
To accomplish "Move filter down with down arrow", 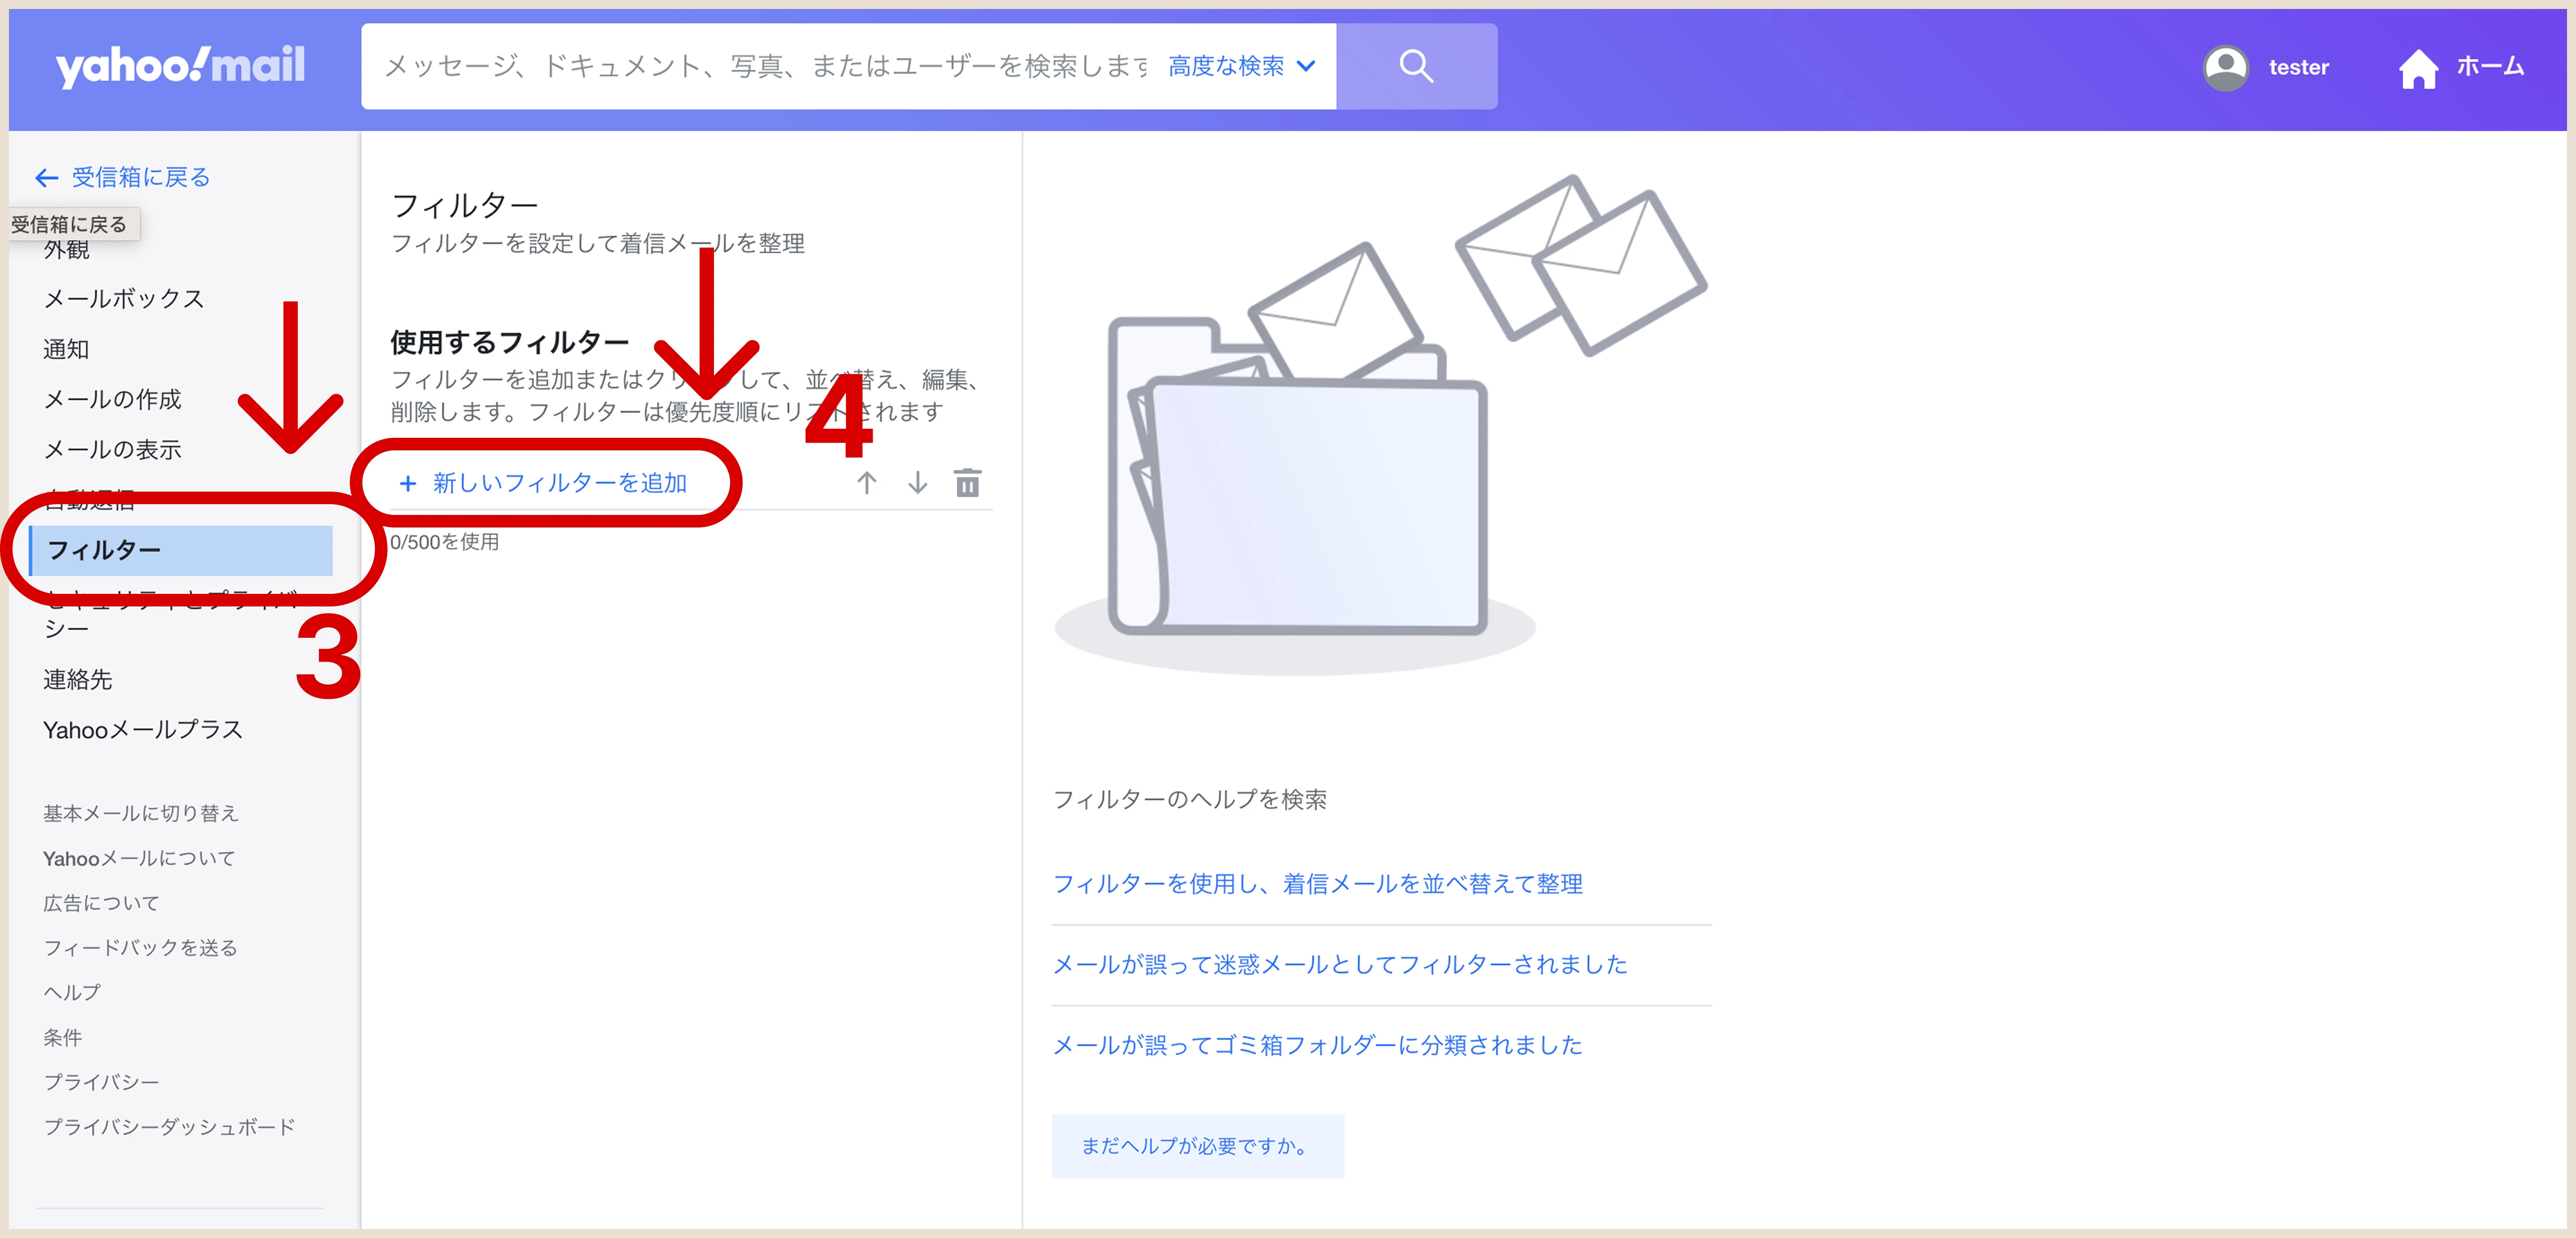I will tap(917, 483).
